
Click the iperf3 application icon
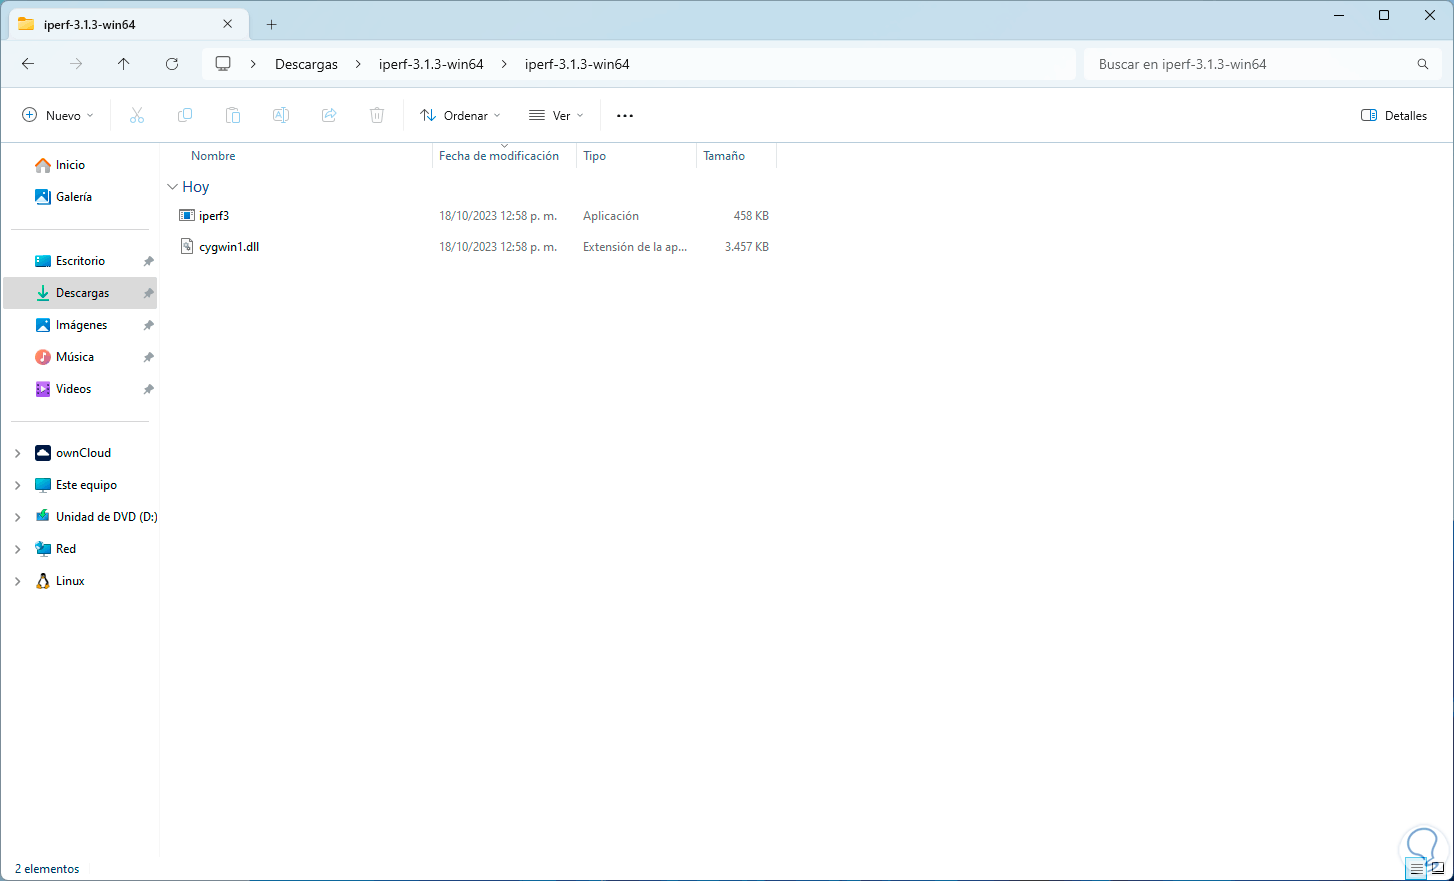(187, 215)
